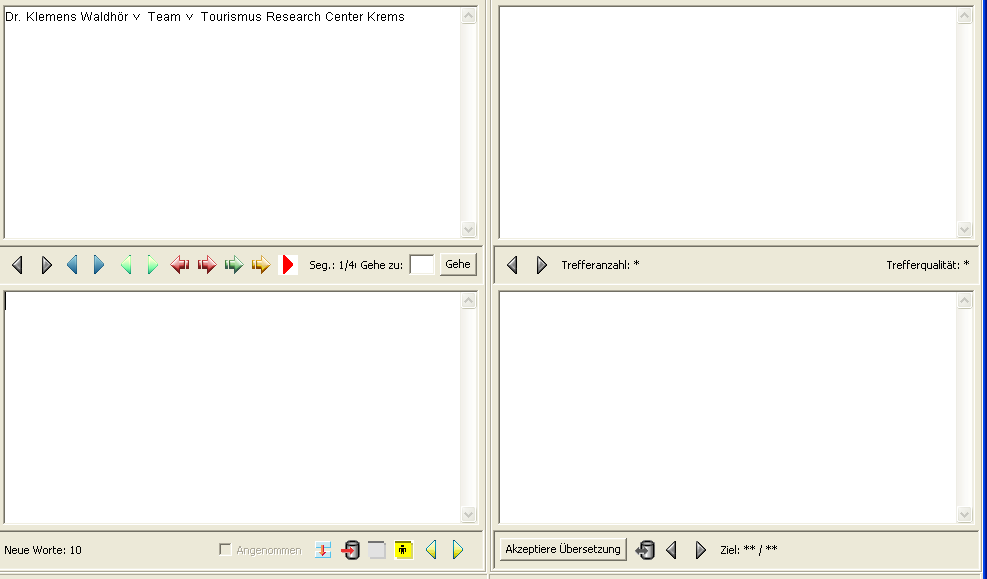
Task: Click the orange right double-arrow icon
Action: 261,265
